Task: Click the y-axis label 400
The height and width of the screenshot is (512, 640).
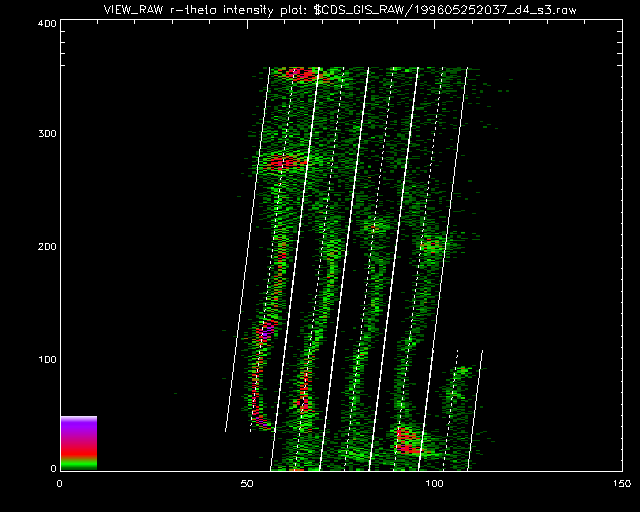Action: (47, 23)
